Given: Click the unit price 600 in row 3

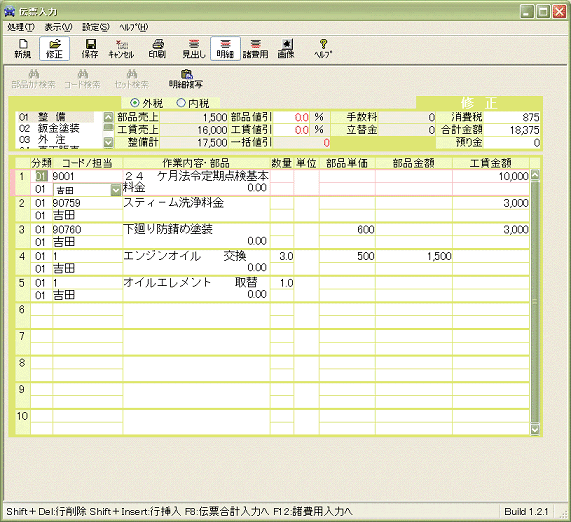Looking at the screenshot, I should point(347,229).
